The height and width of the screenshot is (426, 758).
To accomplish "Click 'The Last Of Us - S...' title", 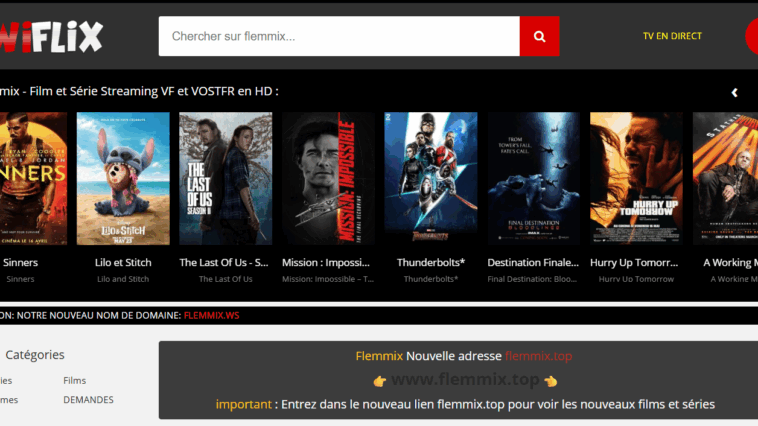I will pyautogui.click(x=224, y=263).
